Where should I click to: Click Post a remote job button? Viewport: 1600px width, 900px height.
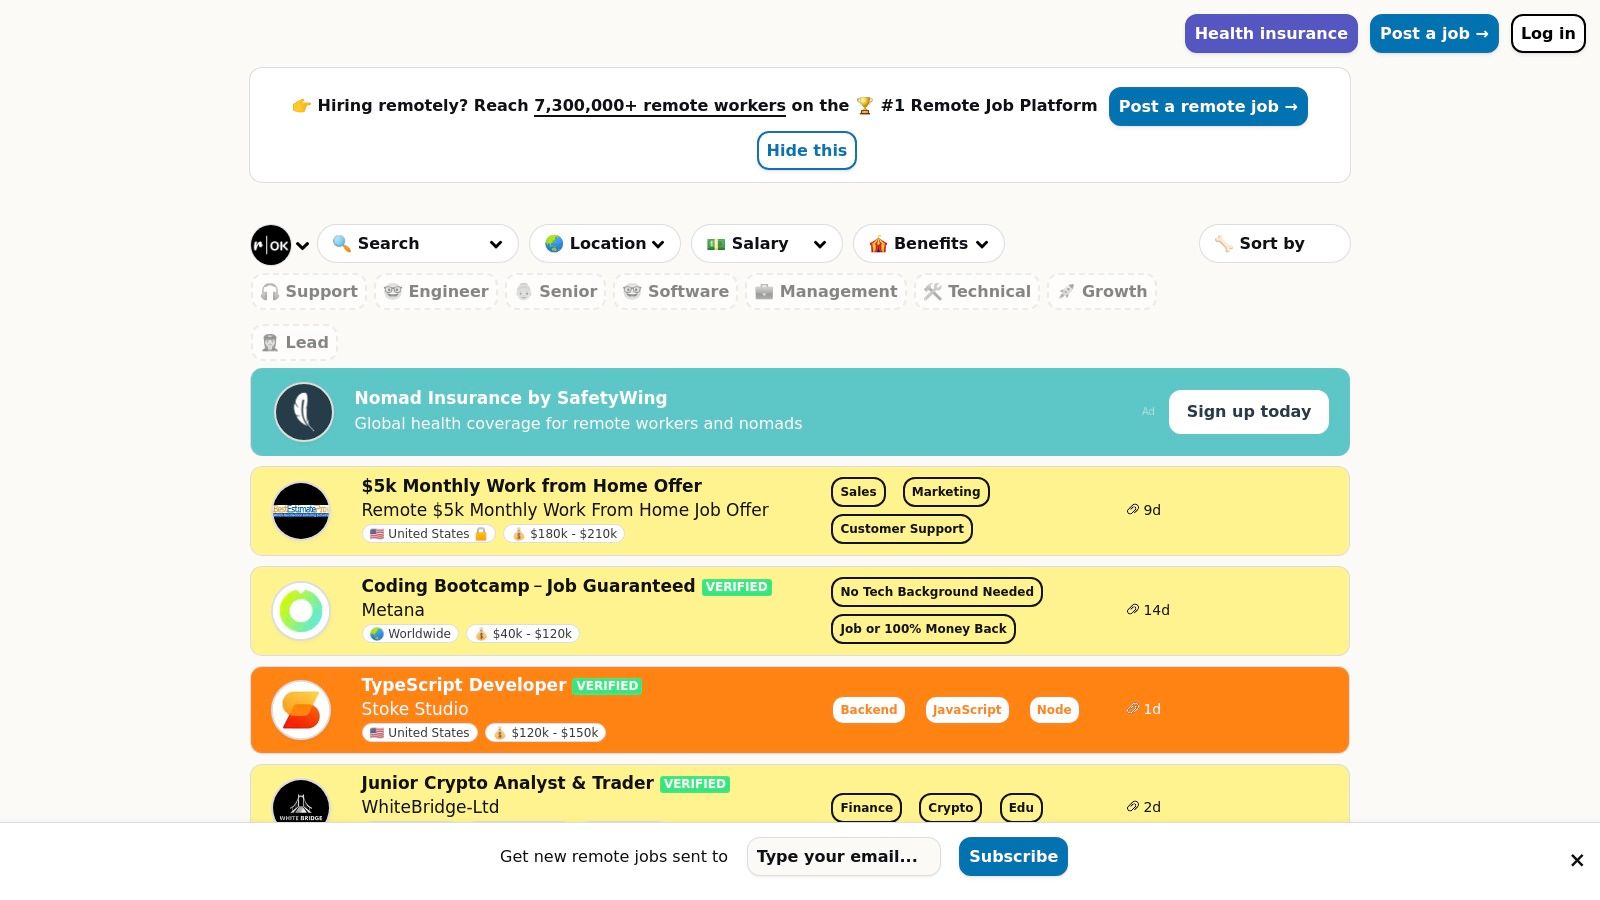pyautogui.click(x=1208, y=107)
